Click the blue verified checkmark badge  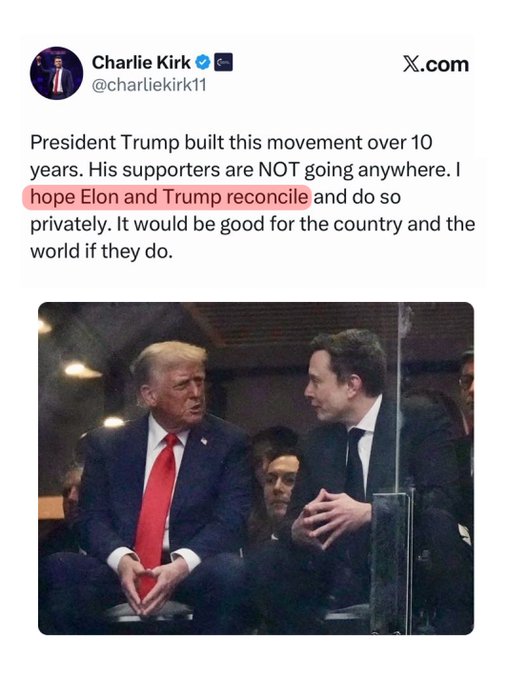[203, 62]
